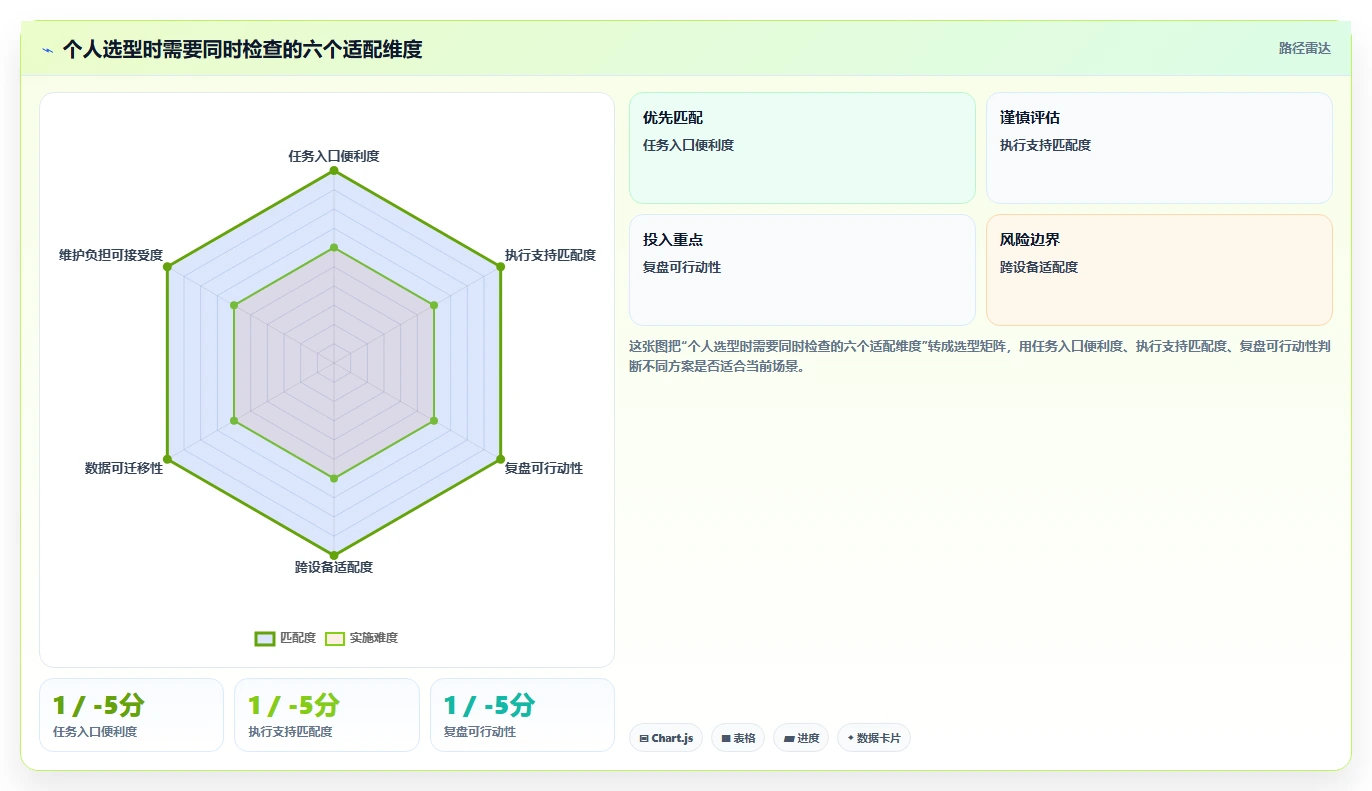Click the 执行支持匹配度 text in 谨慎评估 card

coord(1045,145)
